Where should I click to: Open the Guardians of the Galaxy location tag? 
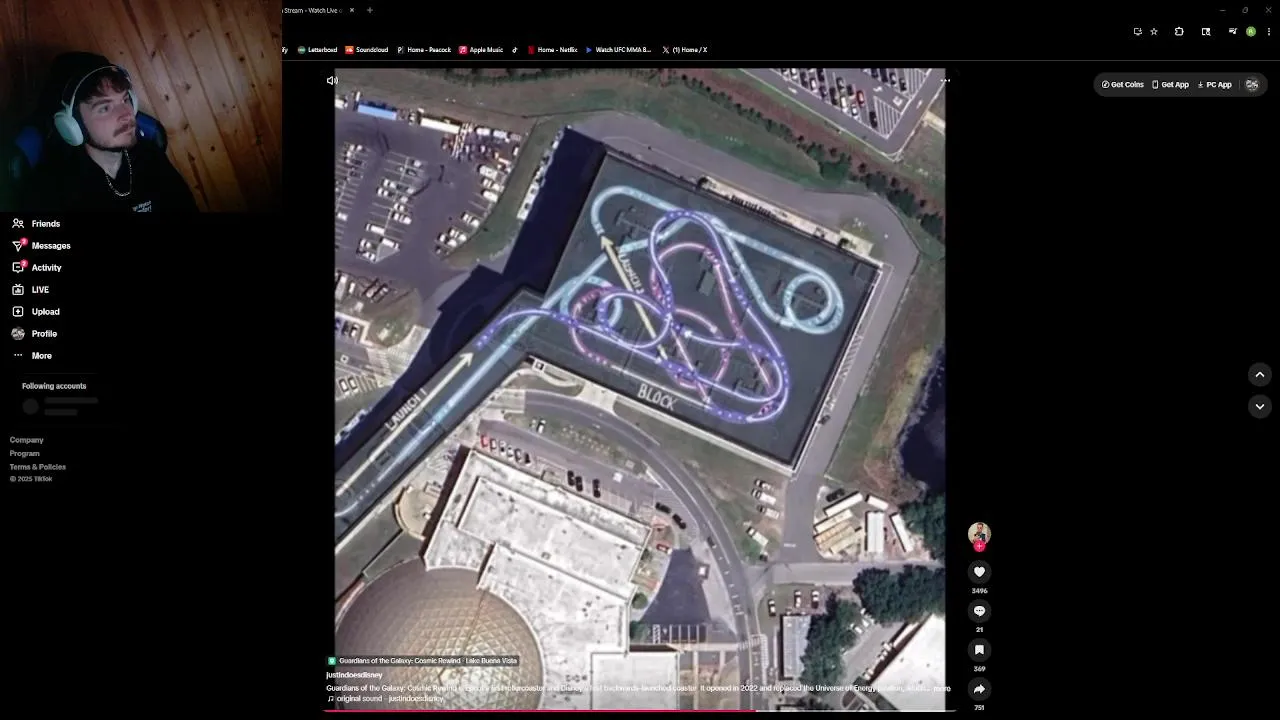tap(422, 661)
